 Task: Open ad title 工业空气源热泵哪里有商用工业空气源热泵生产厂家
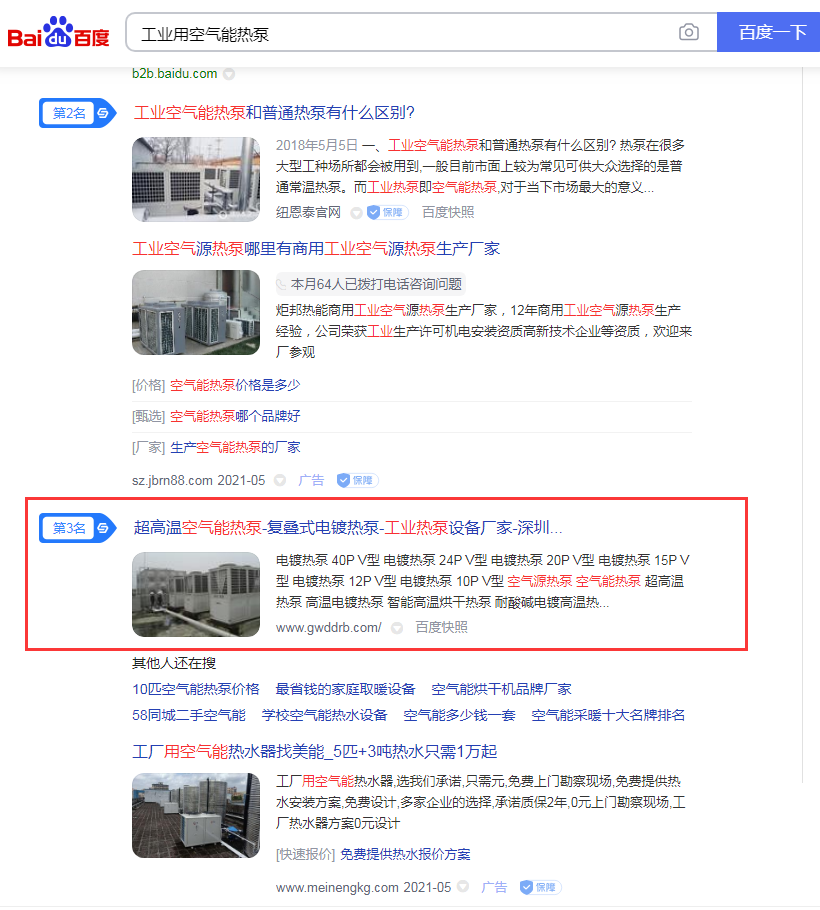pyautogui.click(x=316, y=249)
